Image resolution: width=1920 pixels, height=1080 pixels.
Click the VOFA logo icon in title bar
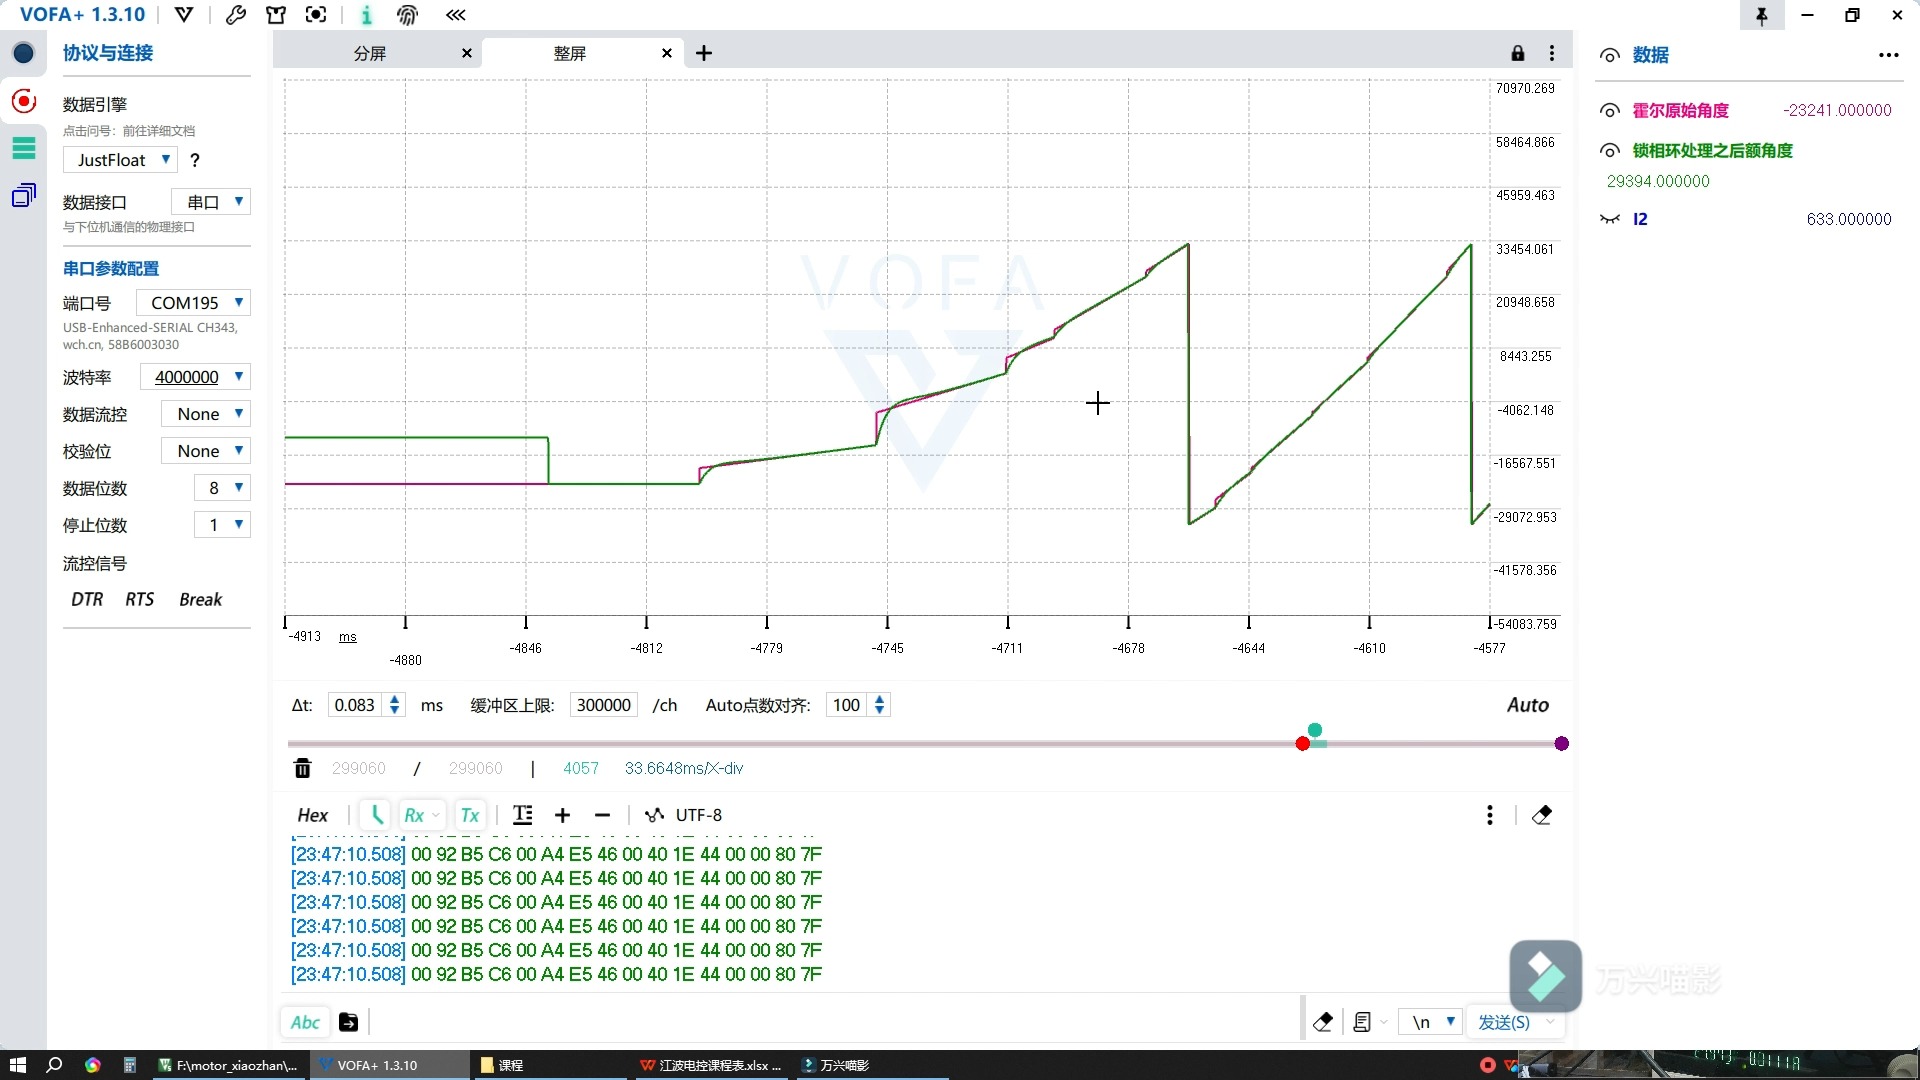184,15
